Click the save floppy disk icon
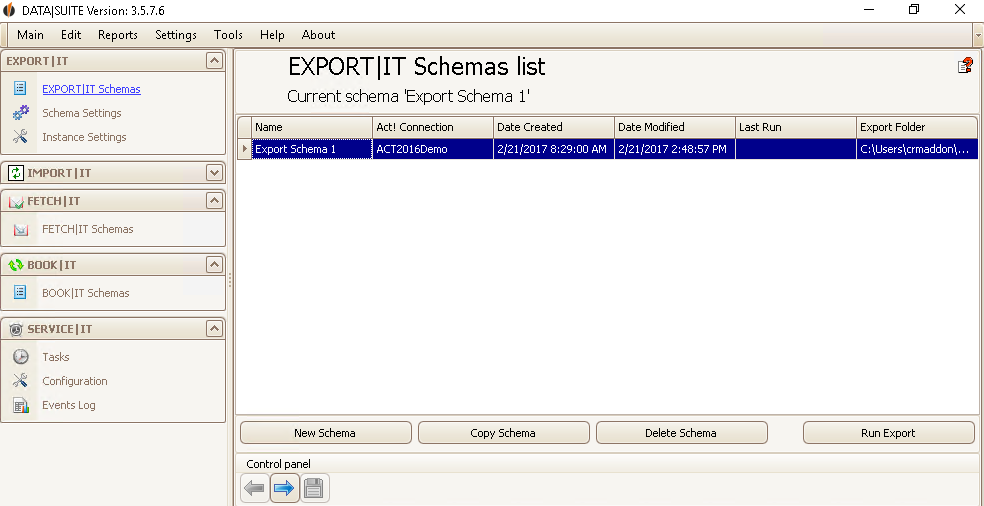Viewport: 984px width, 506px height. point(315,488)
